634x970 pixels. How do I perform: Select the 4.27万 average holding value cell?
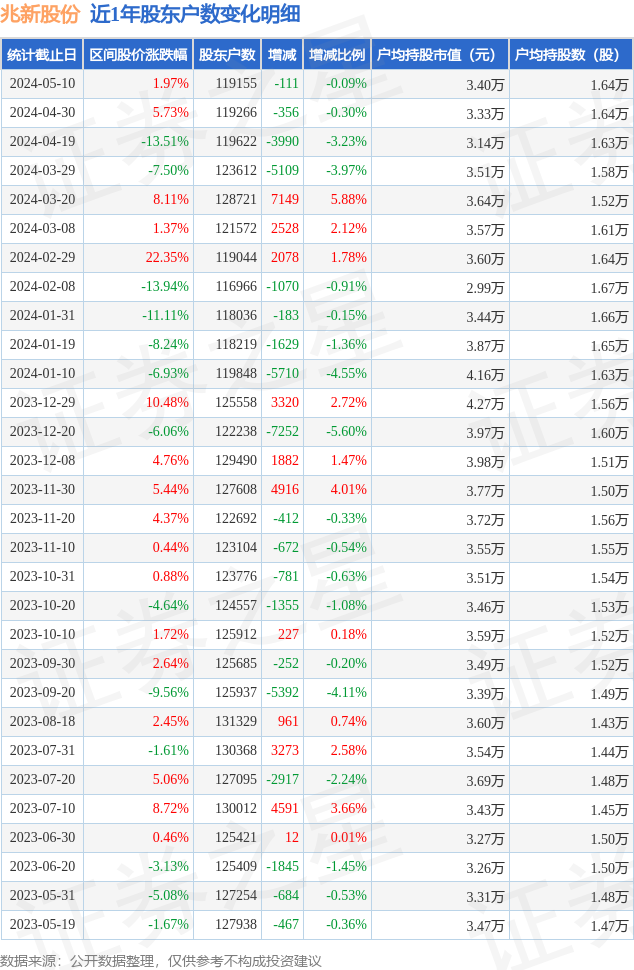[485, 403]
